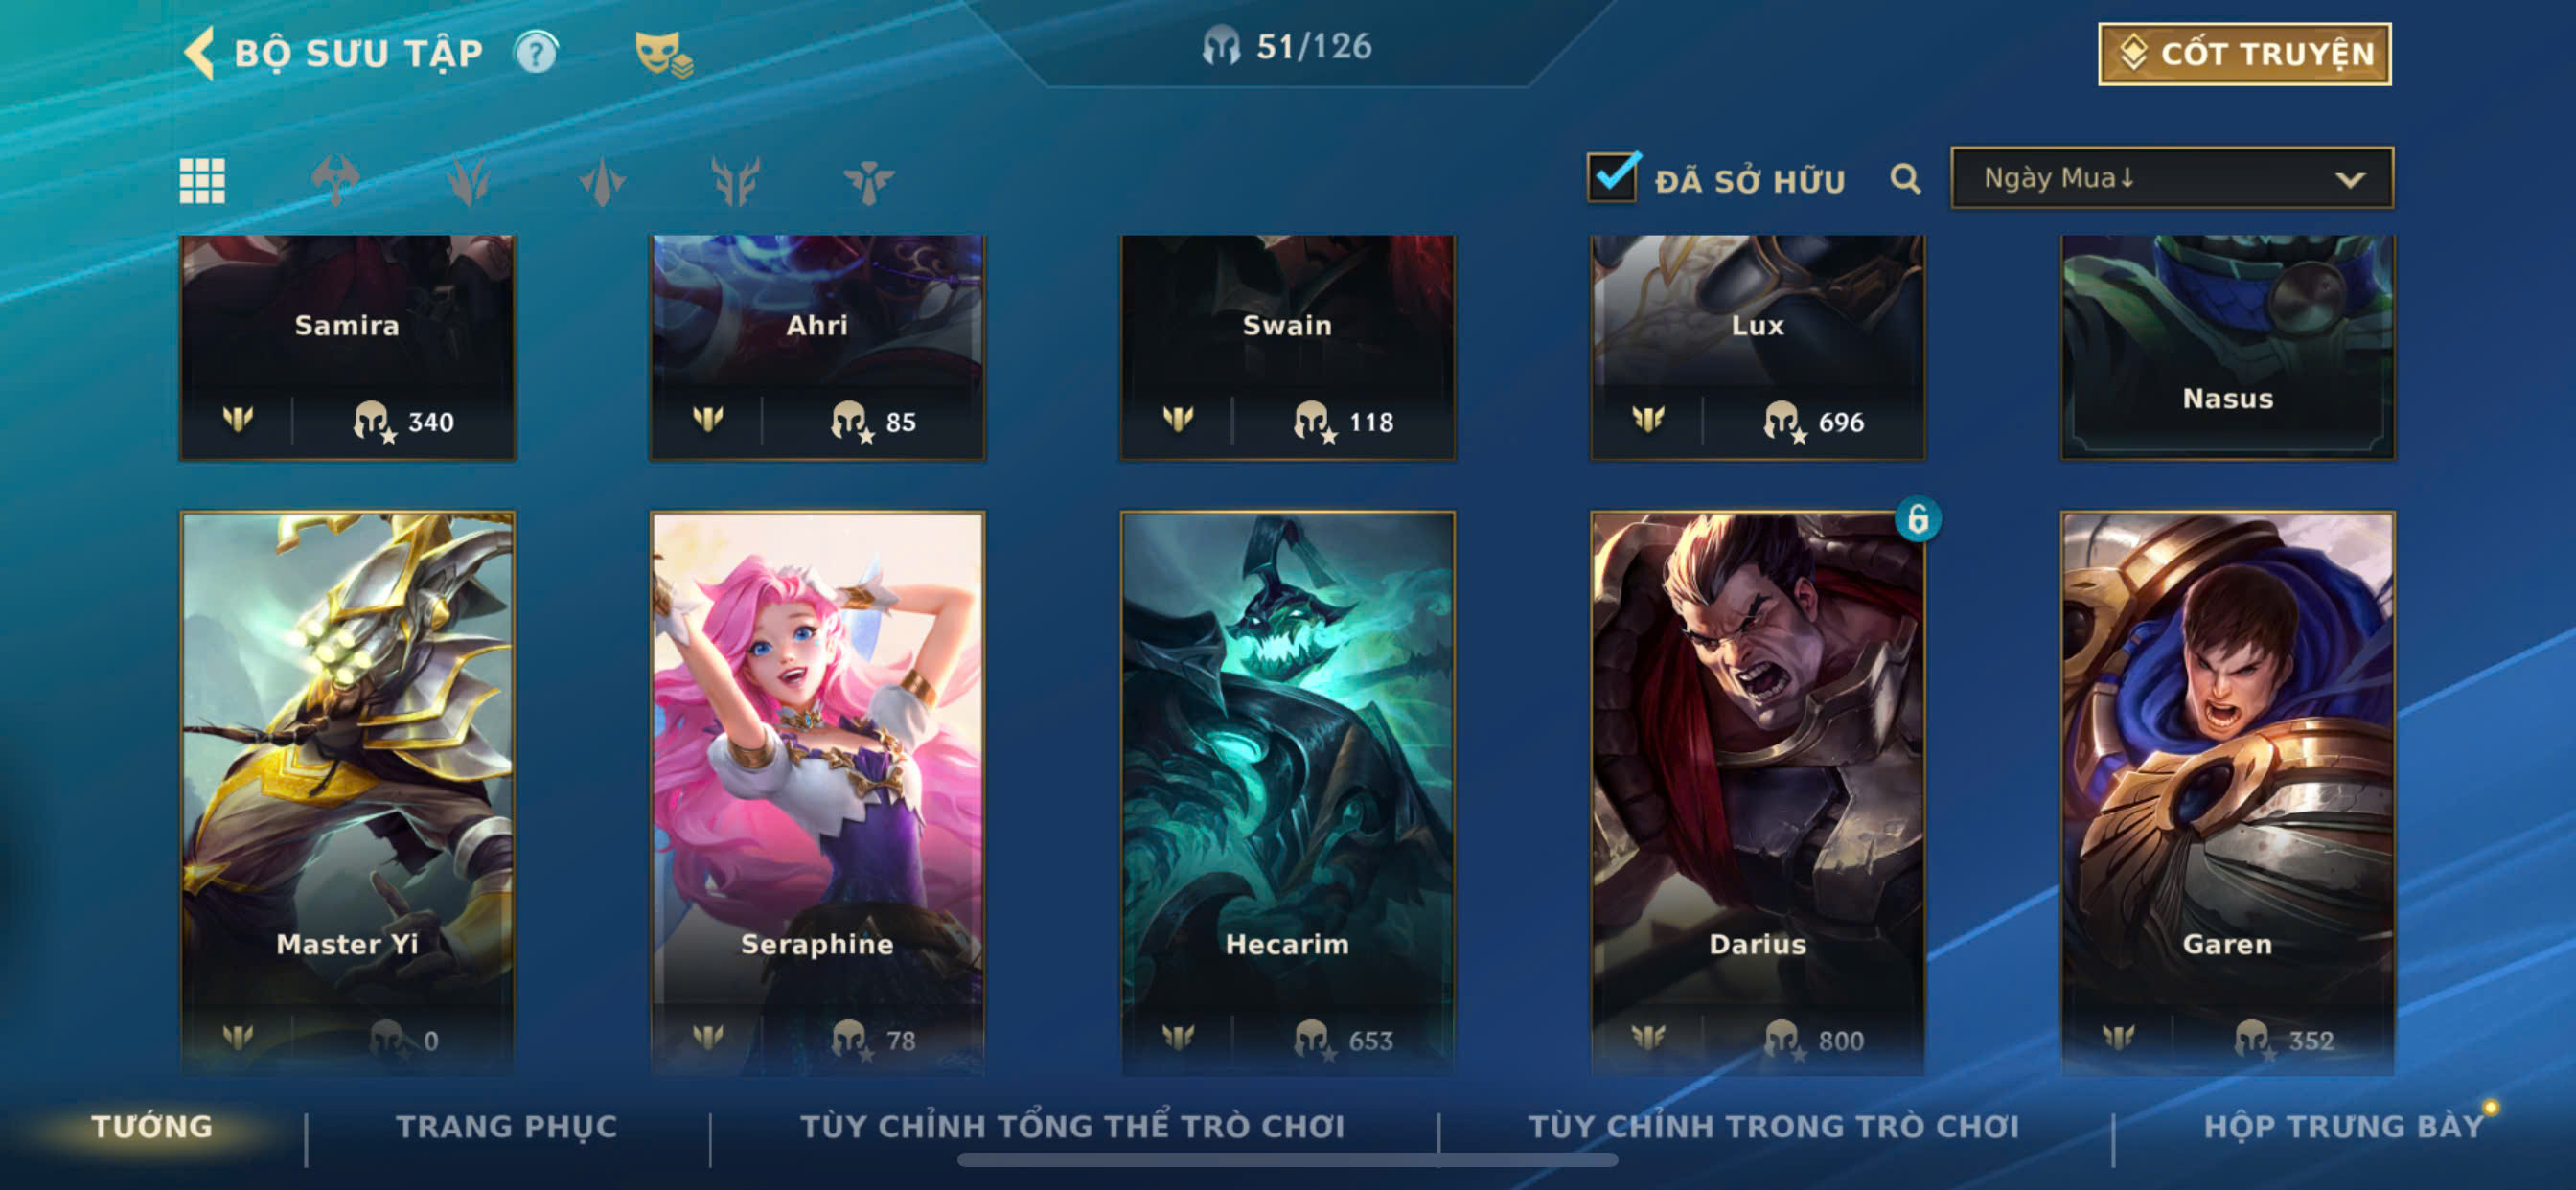Open the mask and coins icon
Image resolution: width=2576 pixels, height=1190 pixels.
(x=663, y=54)
